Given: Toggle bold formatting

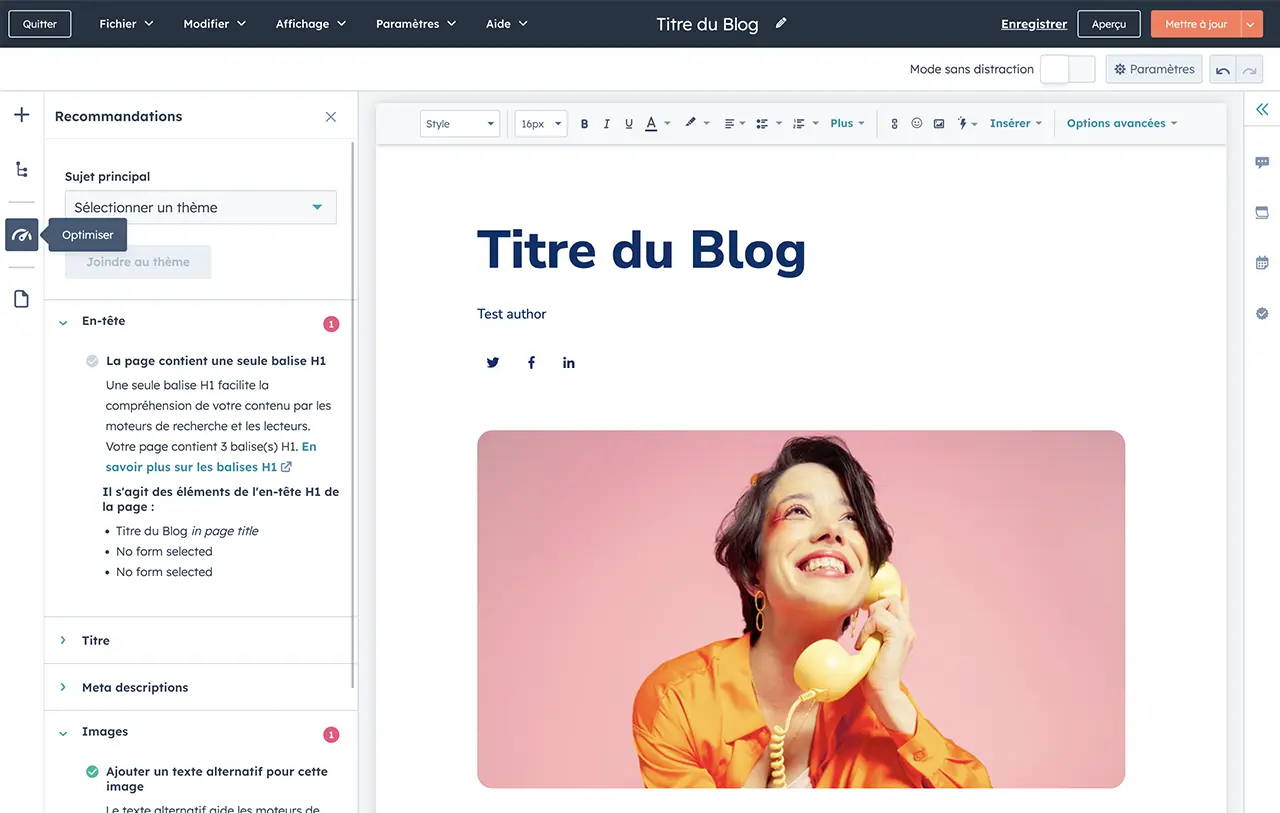Looking at the screenshot, I should (584, 124).
